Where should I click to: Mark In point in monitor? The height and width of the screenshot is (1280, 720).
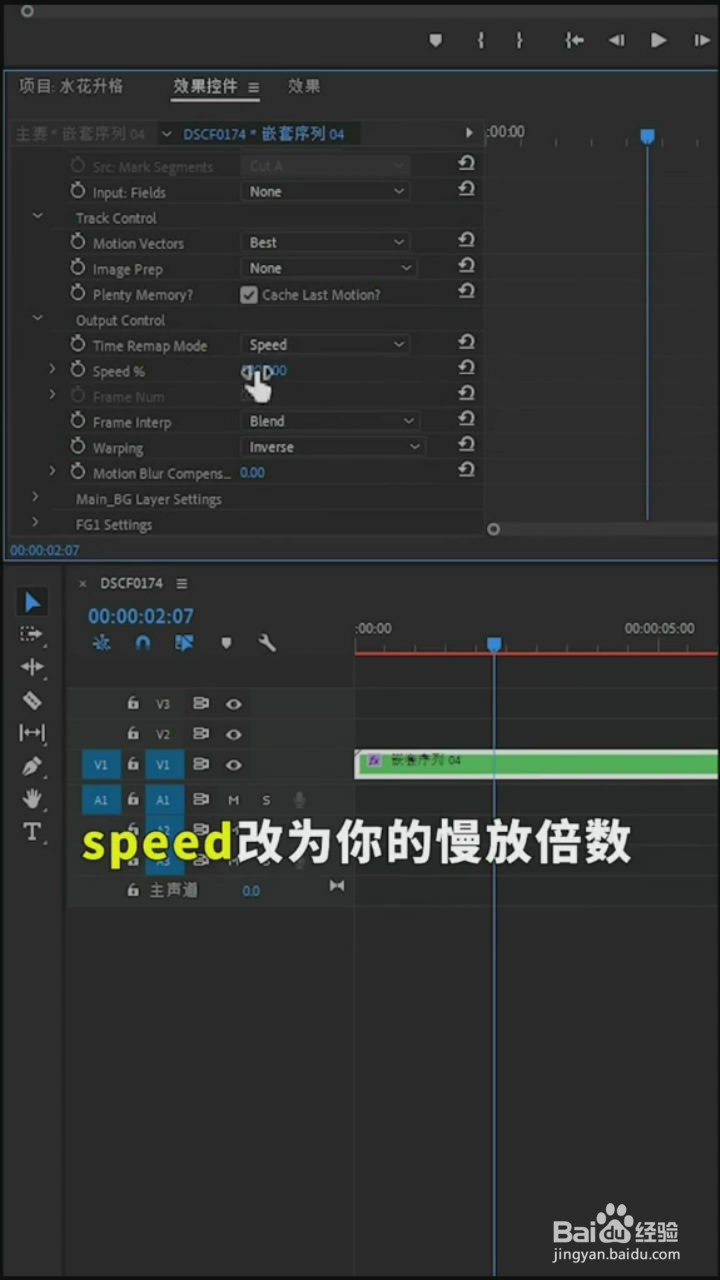481,40
